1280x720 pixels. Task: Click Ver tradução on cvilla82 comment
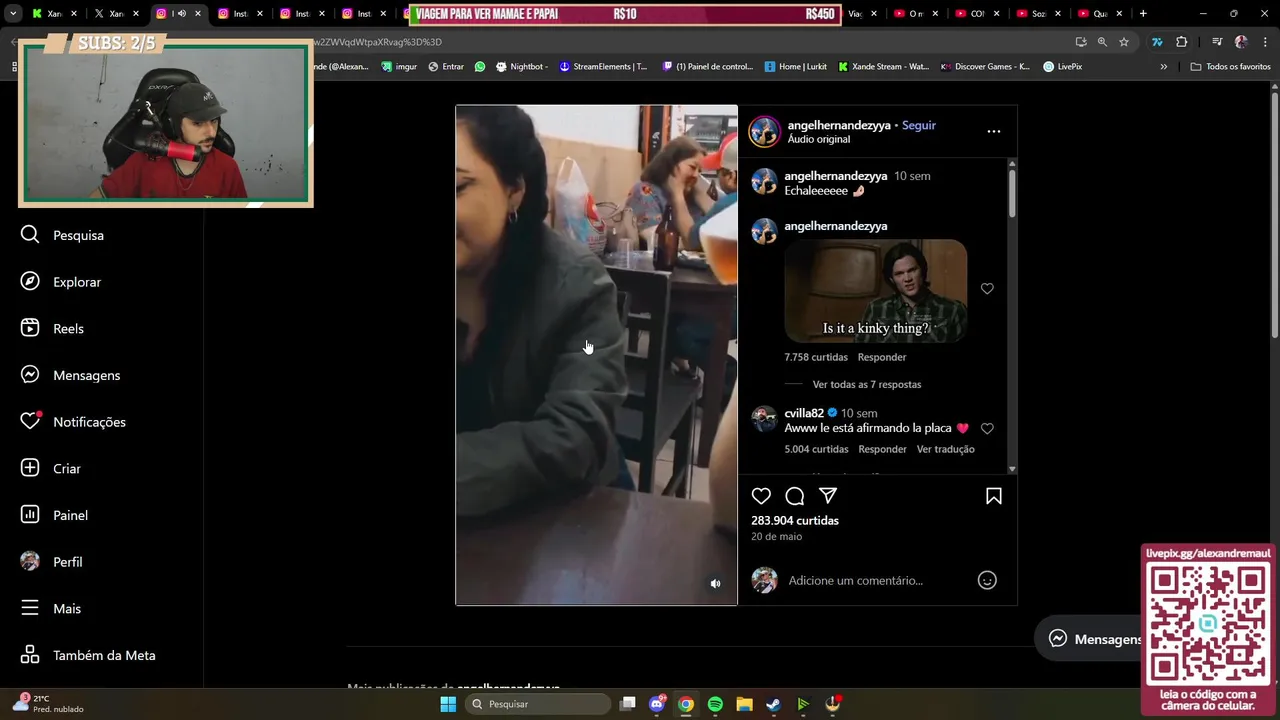[945, 449]
